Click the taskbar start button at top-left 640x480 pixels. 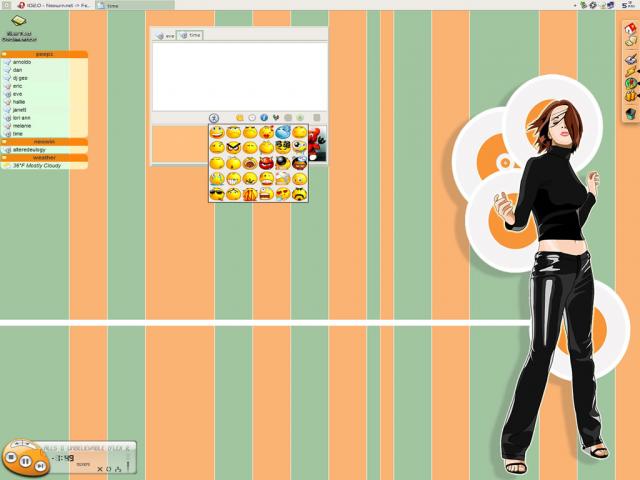coord(7,5)
